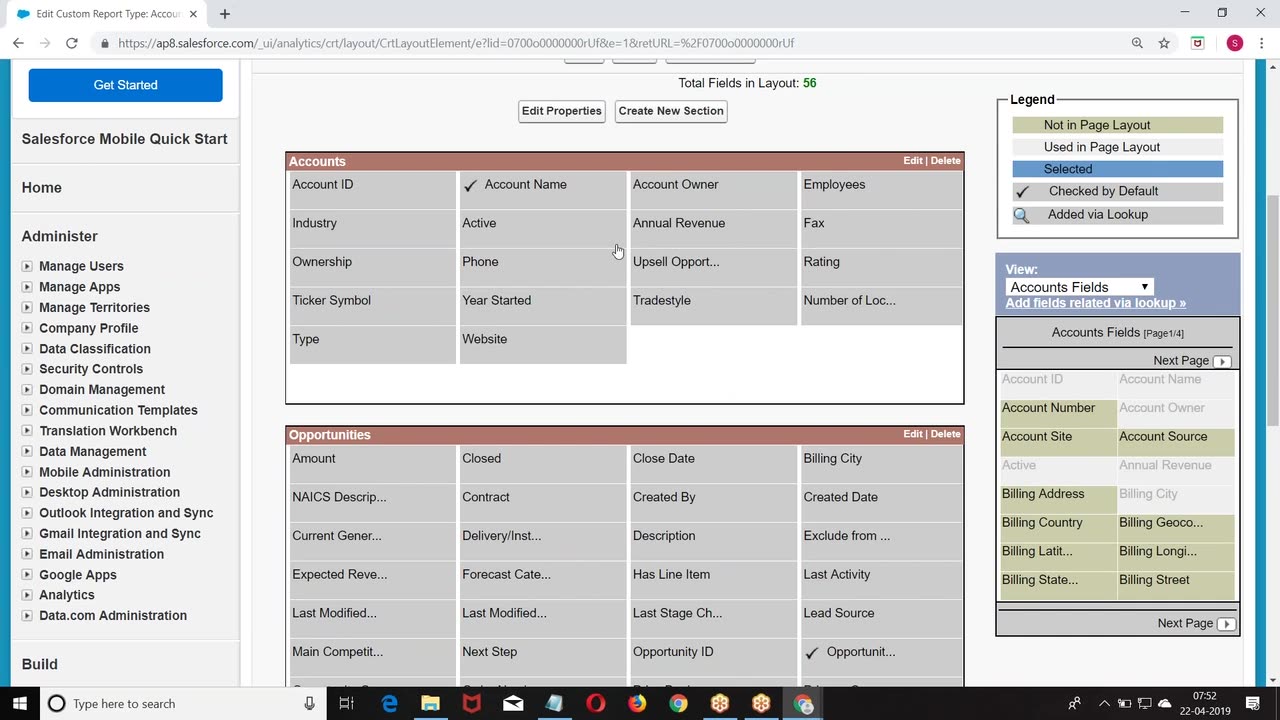Close the Edit Custom Report Type tab

195,14
